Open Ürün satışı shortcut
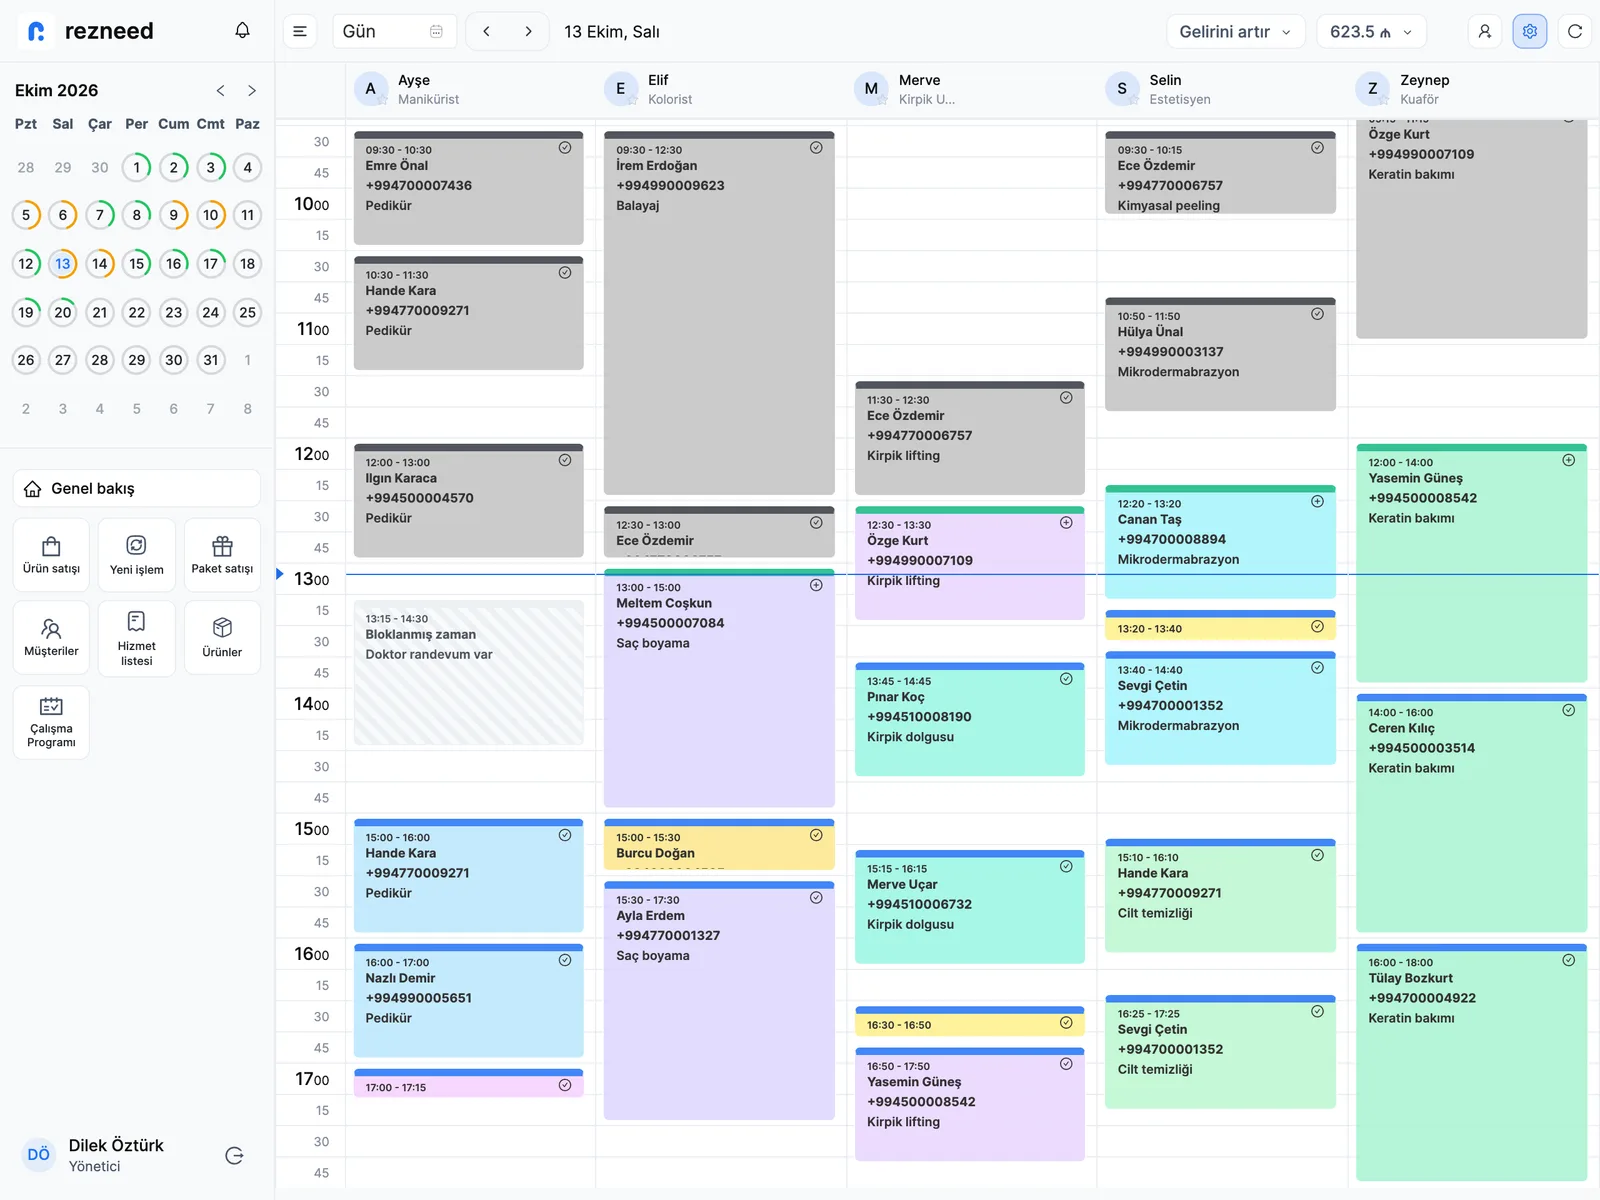The height and width of the screenshot is (1200, 1600). tap(51, 555)
